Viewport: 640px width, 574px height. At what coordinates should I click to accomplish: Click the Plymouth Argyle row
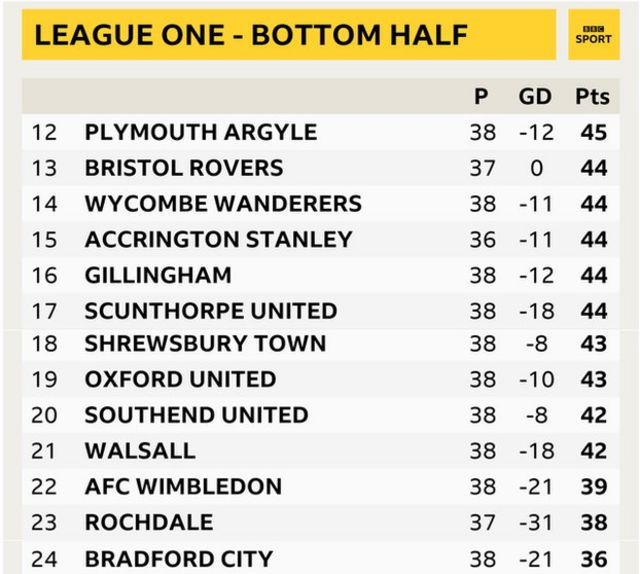tap(320, 132)
